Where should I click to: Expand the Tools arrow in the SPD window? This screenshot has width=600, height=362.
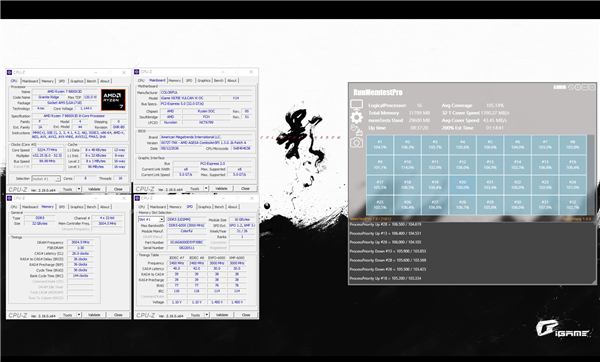point(207,315)
